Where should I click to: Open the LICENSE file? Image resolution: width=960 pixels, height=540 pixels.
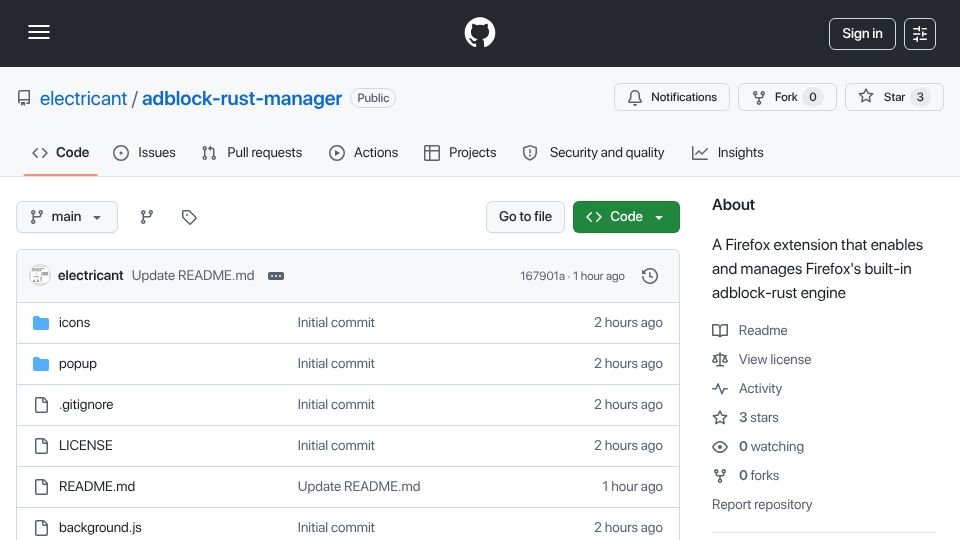point(86,446)
